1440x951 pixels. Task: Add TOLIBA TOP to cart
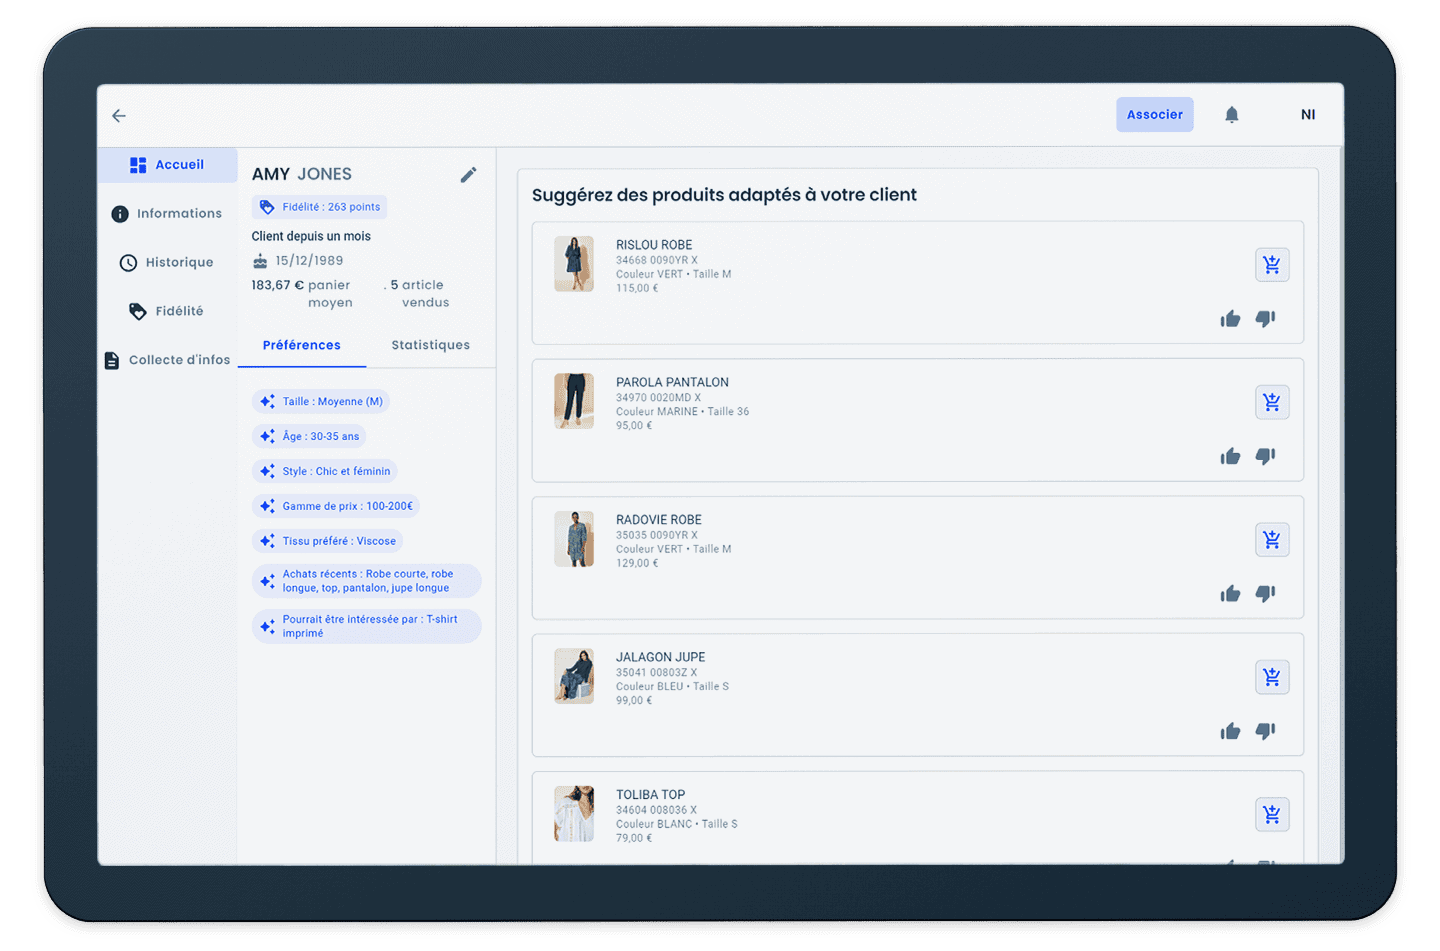(x=1271, y=814)
